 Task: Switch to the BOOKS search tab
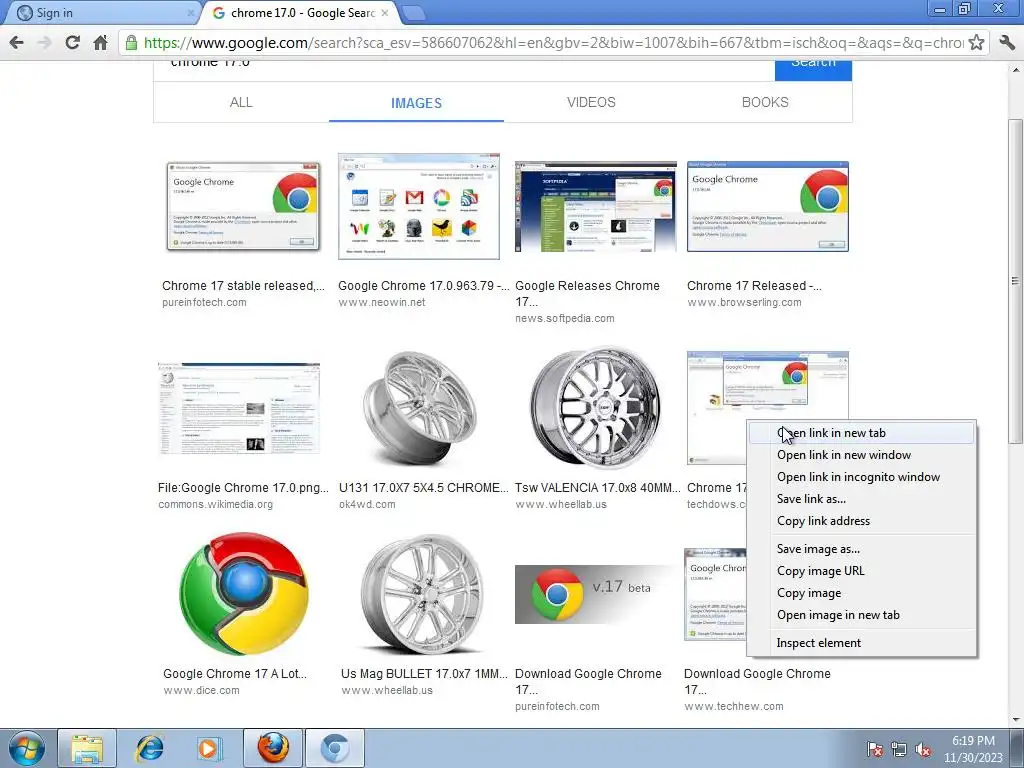tap(765, 102)
